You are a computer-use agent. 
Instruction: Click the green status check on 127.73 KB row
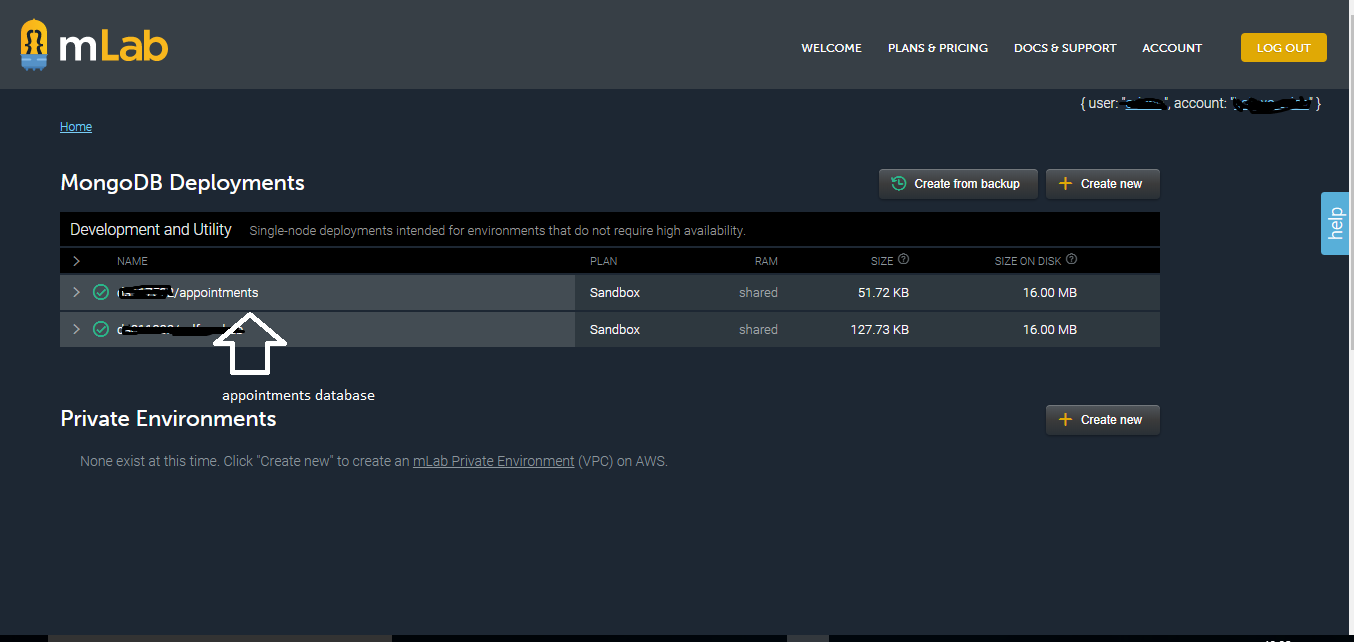[x=101, y=329]
